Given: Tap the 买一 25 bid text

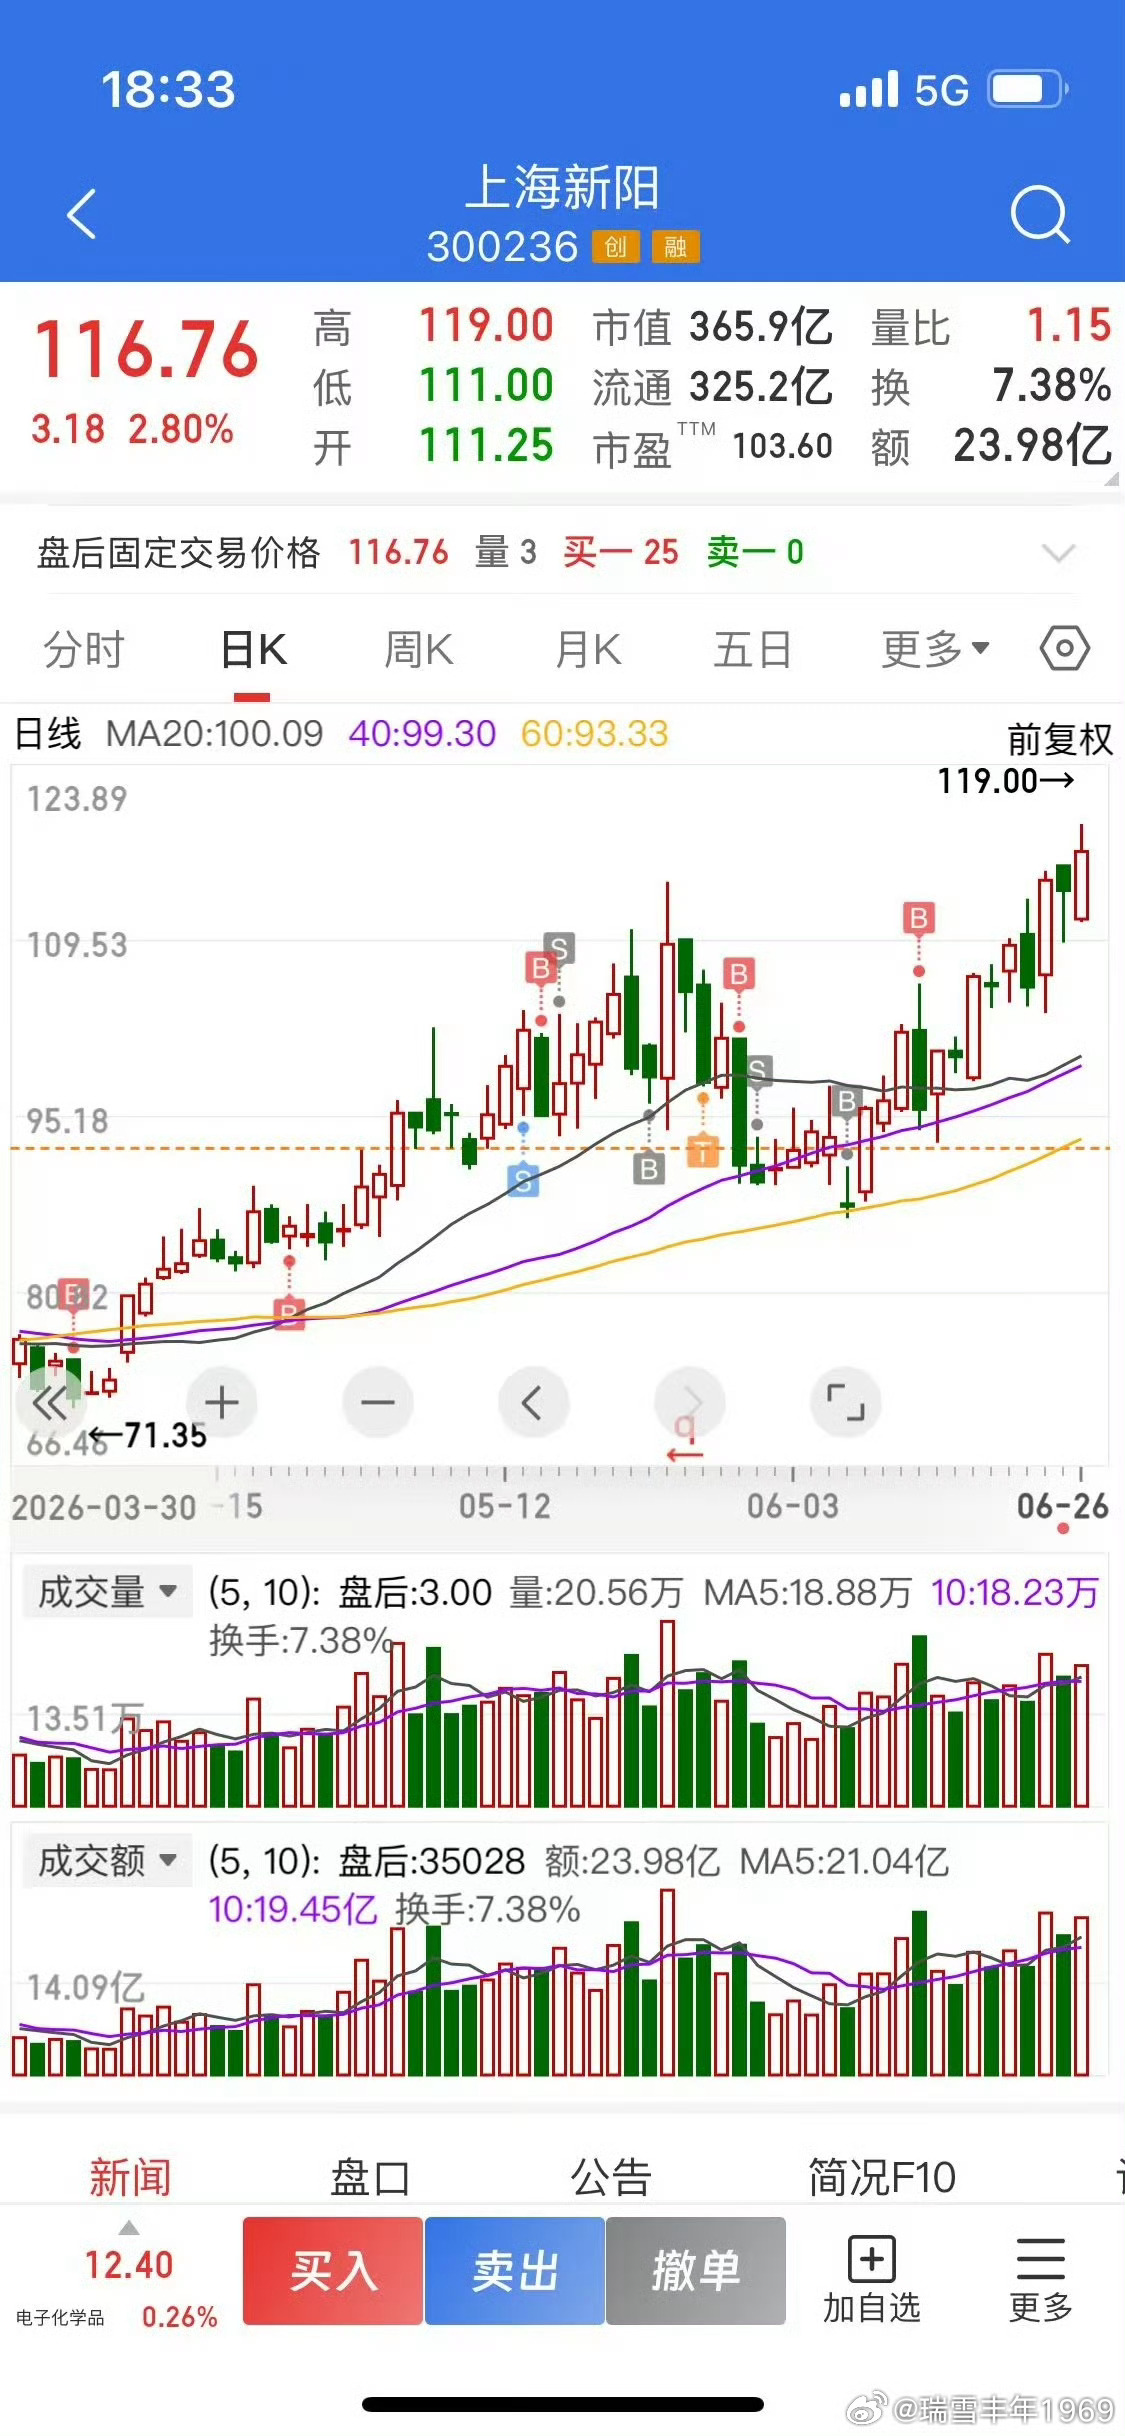Looking at the screenshot, I should click(x=620, y=552).
